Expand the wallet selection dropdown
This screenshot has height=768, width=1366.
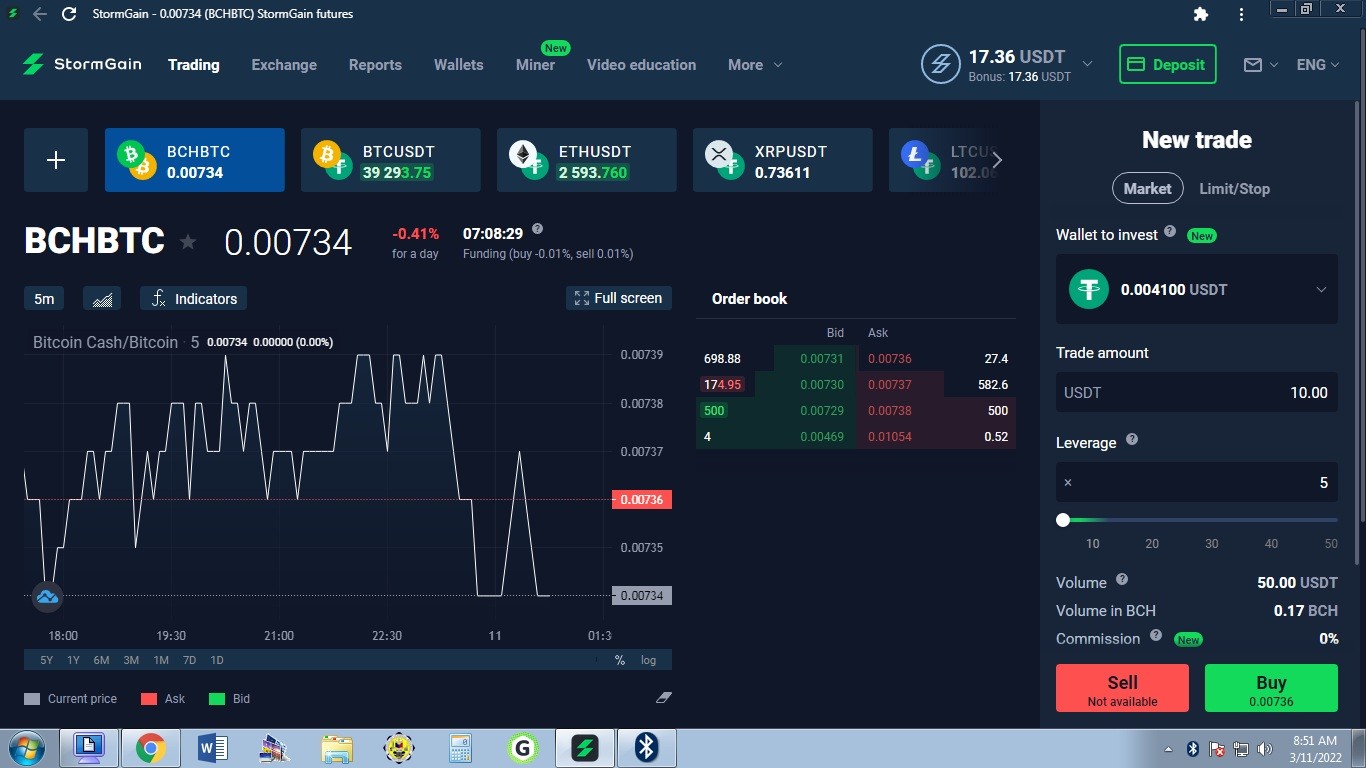pos(1321,290)
